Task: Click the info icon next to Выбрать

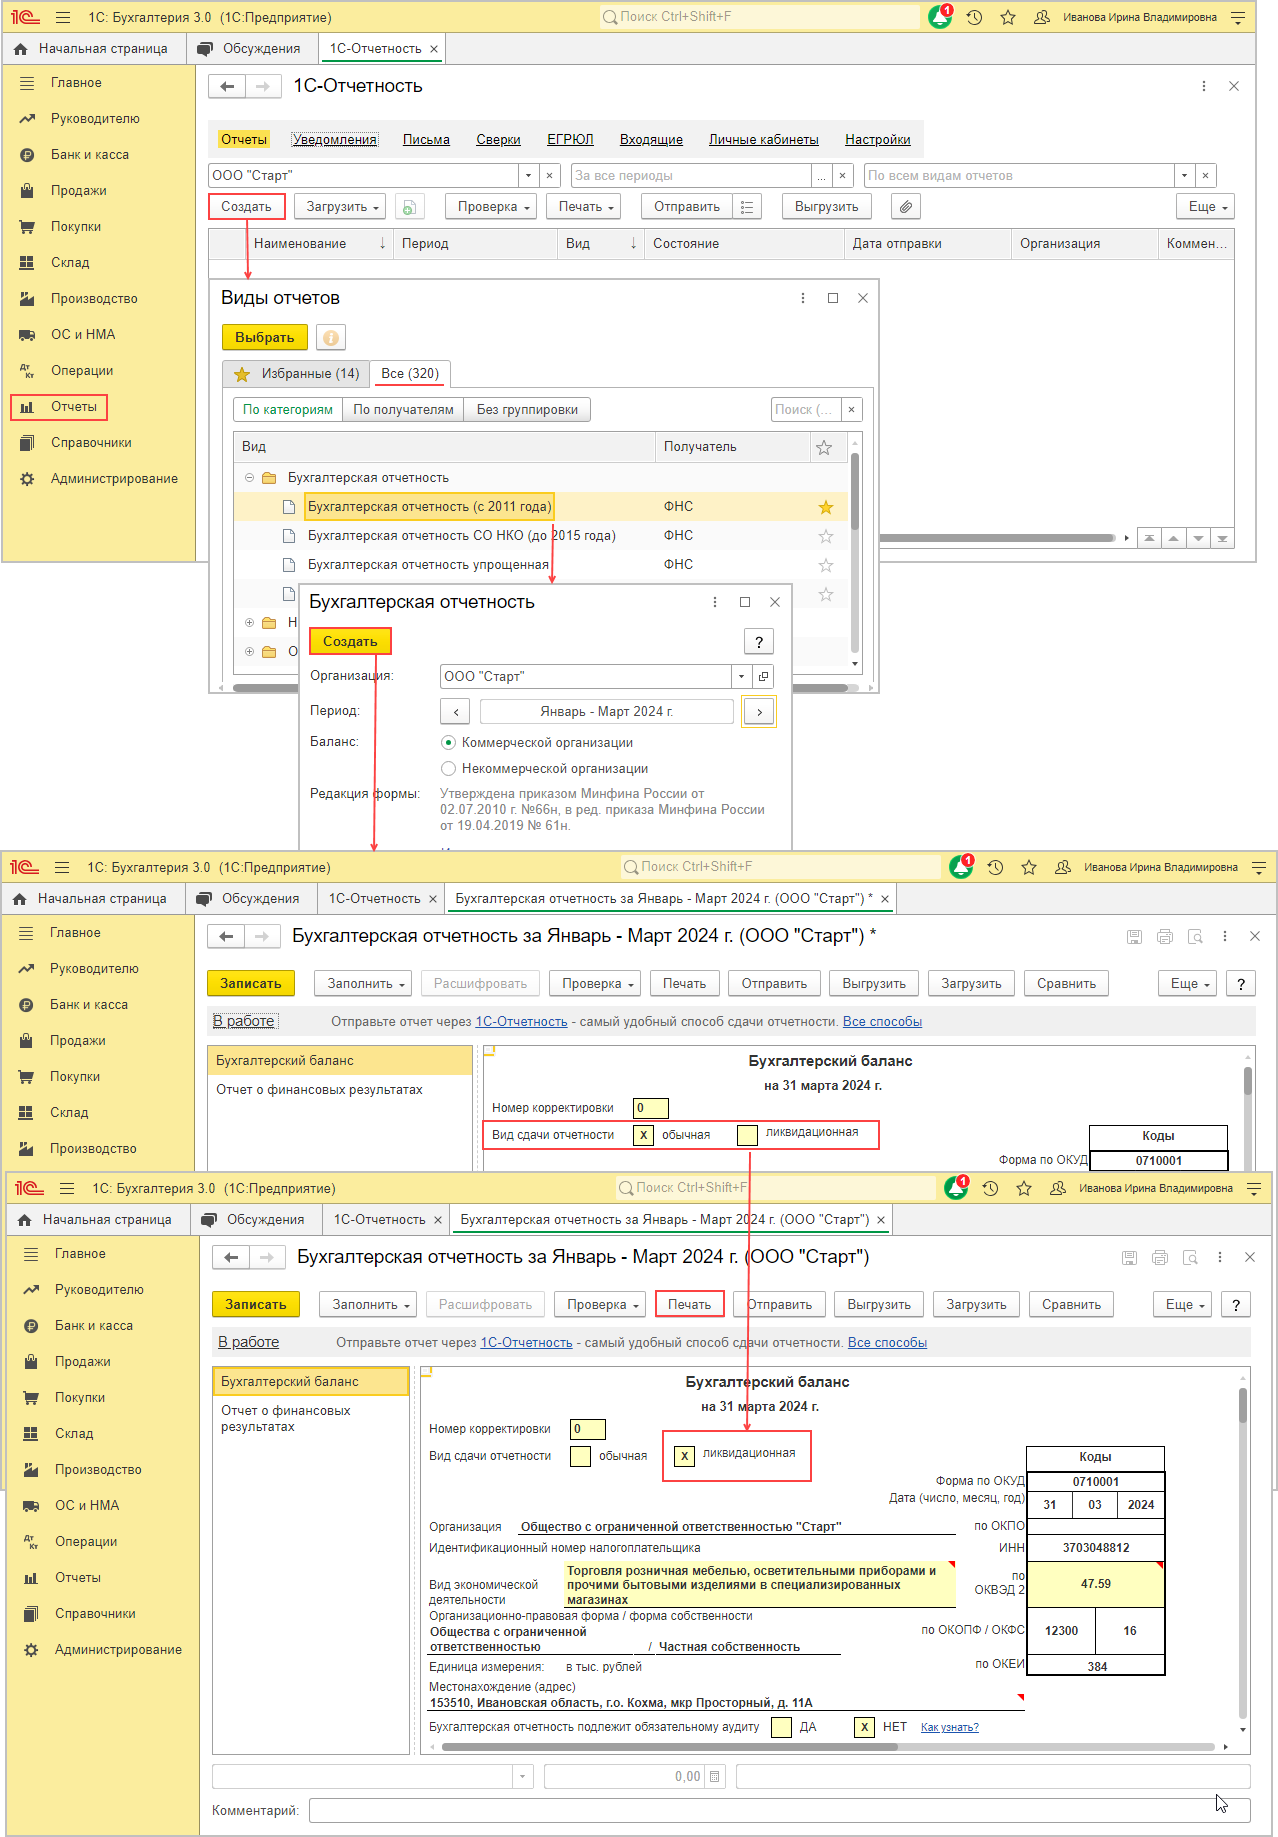Action: pos(331,337)
